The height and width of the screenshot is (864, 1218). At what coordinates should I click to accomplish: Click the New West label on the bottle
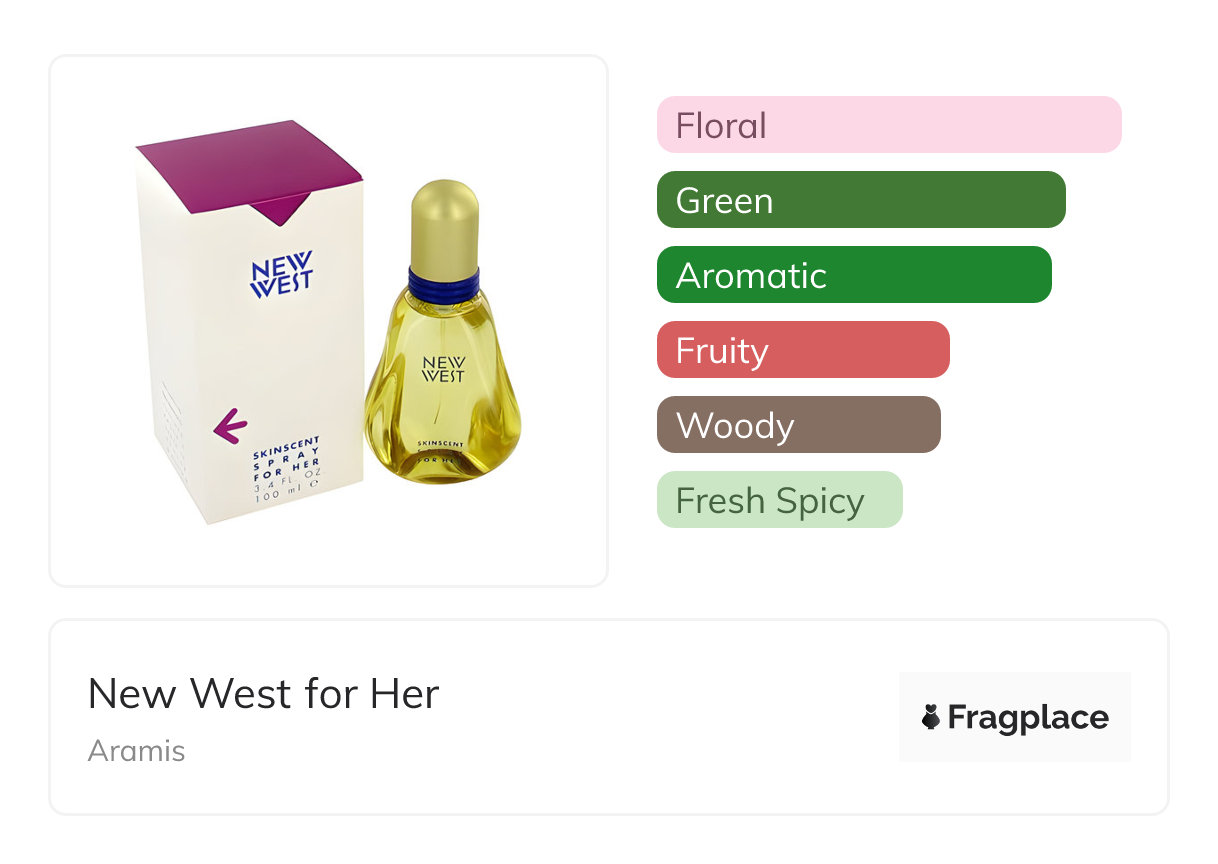click(443, 367)
